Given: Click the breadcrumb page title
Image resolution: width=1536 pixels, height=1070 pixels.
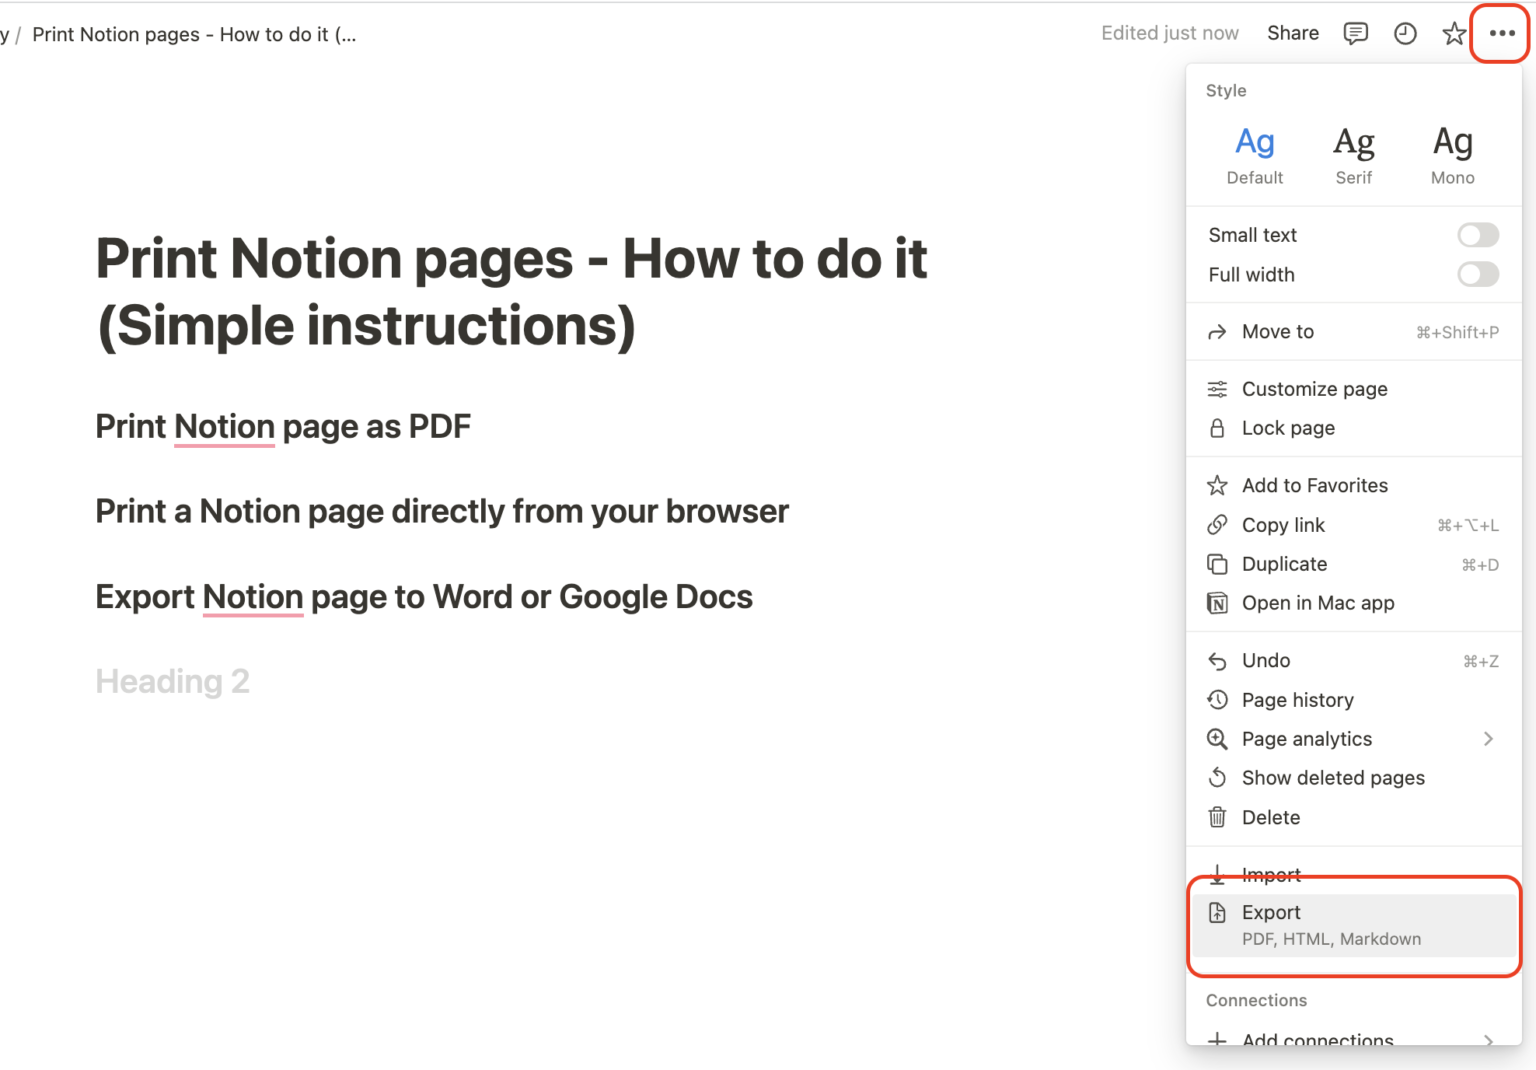Looking at the screenshot, I should [193, 33].
